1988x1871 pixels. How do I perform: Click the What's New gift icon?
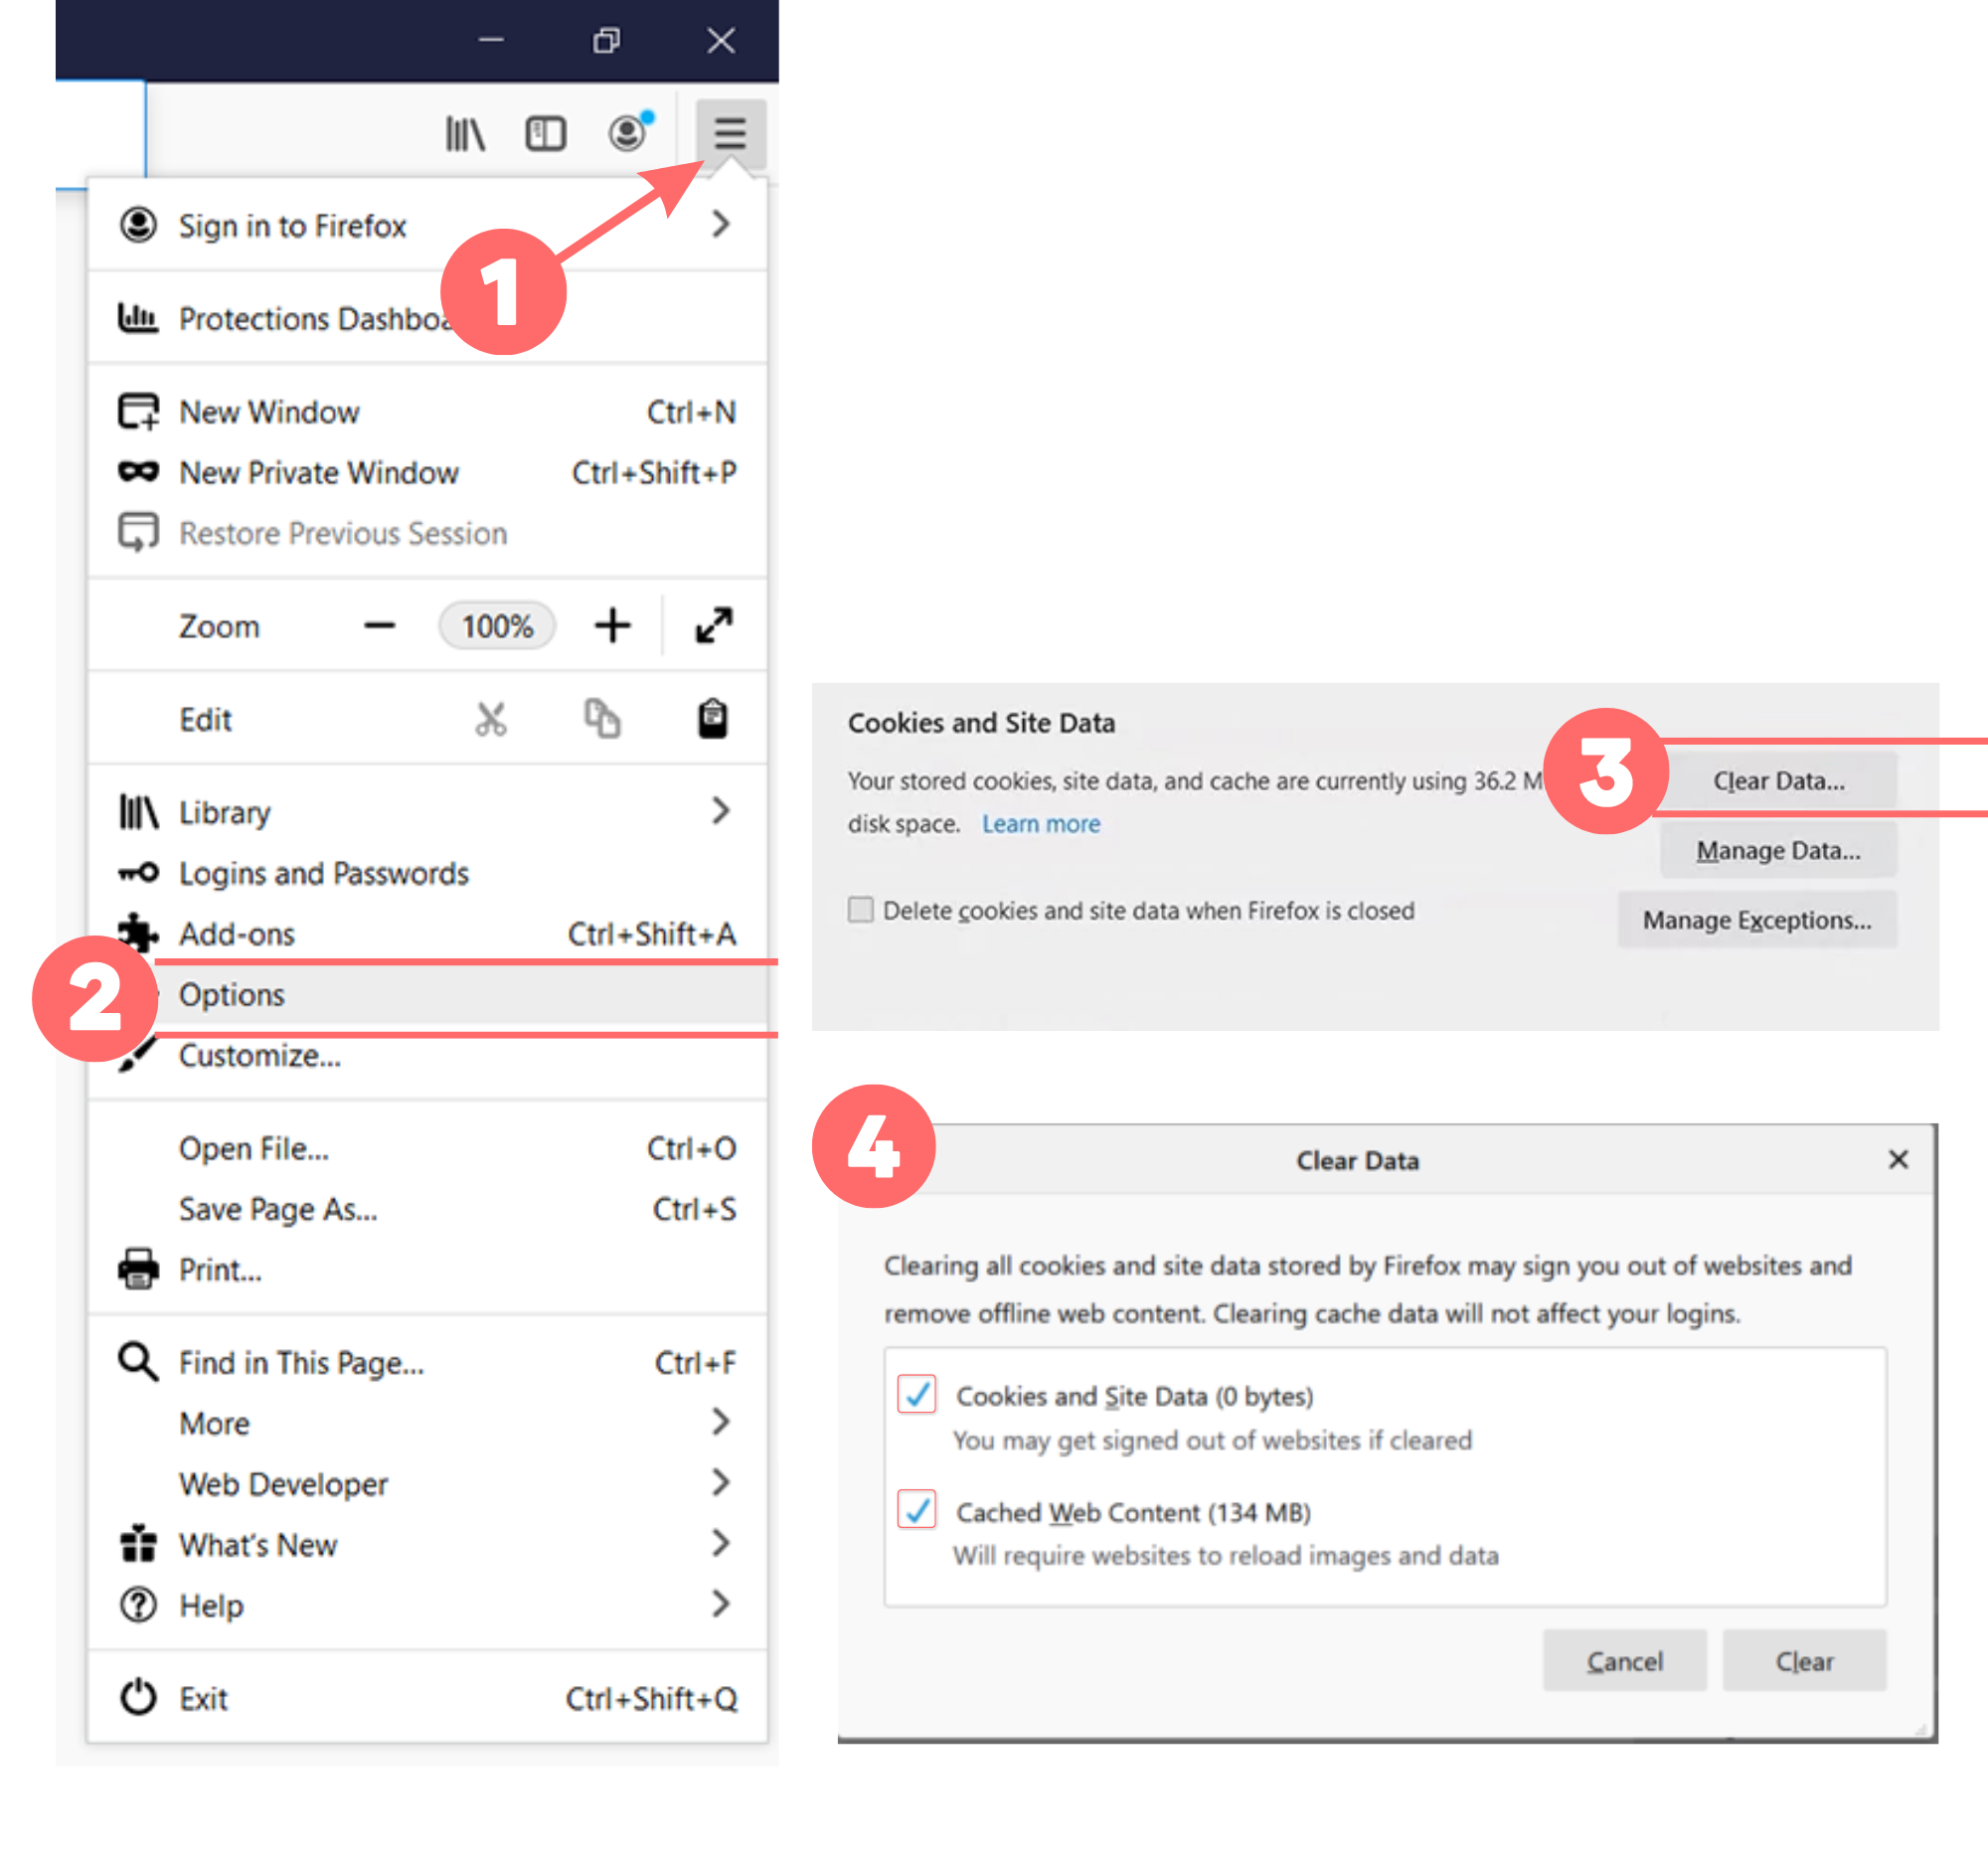pos(138,1544)
